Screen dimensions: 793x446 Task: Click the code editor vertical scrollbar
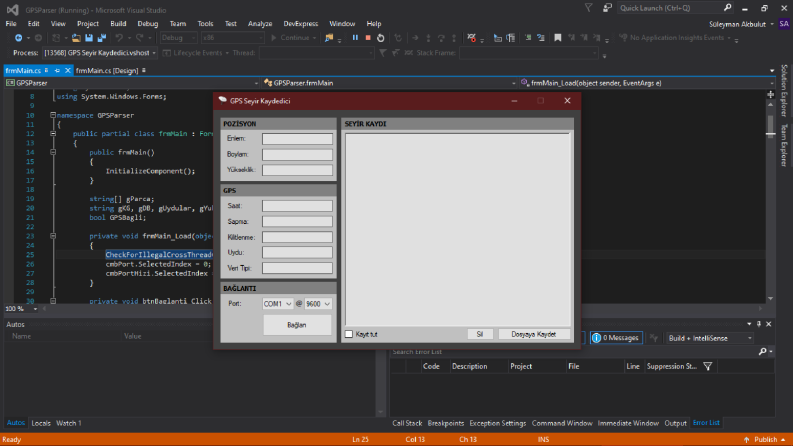click(770, 201)
